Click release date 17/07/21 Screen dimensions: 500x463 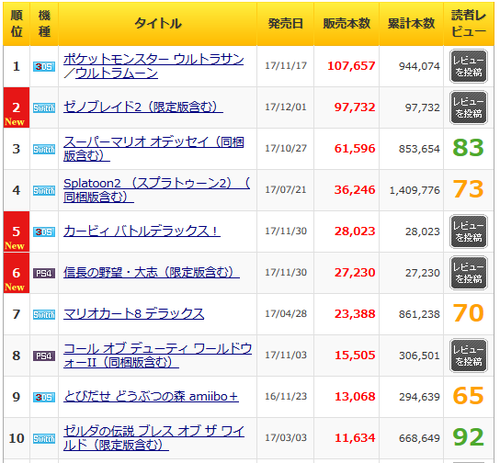point(286,190)
